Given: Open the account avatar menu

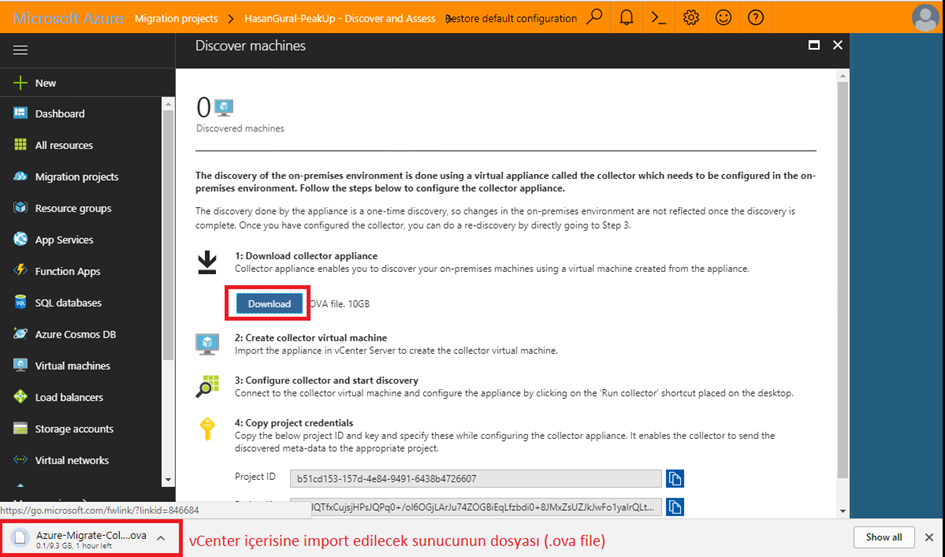Looking at the screenshot, I should [x=925, y=17].
